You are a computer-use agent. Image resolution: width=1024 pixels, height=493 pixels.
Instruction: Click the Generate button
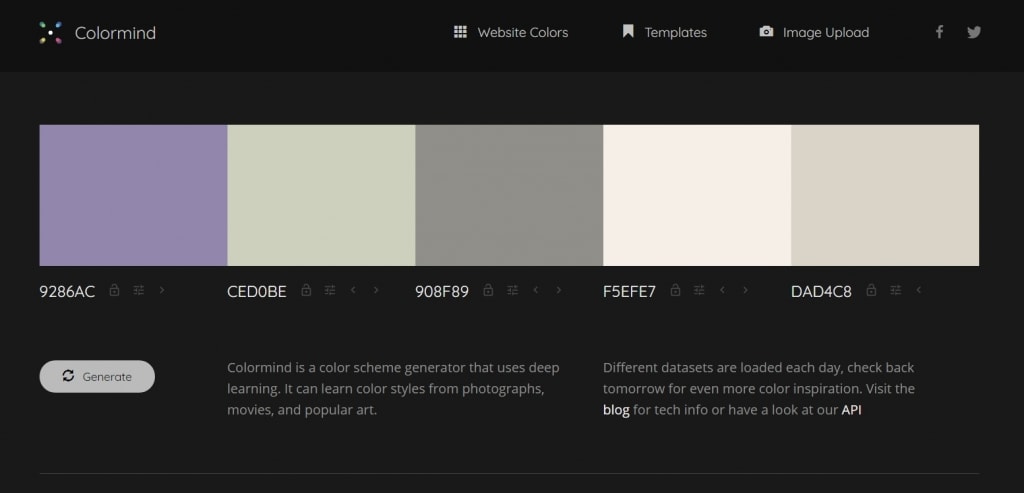tap(97, 376)
